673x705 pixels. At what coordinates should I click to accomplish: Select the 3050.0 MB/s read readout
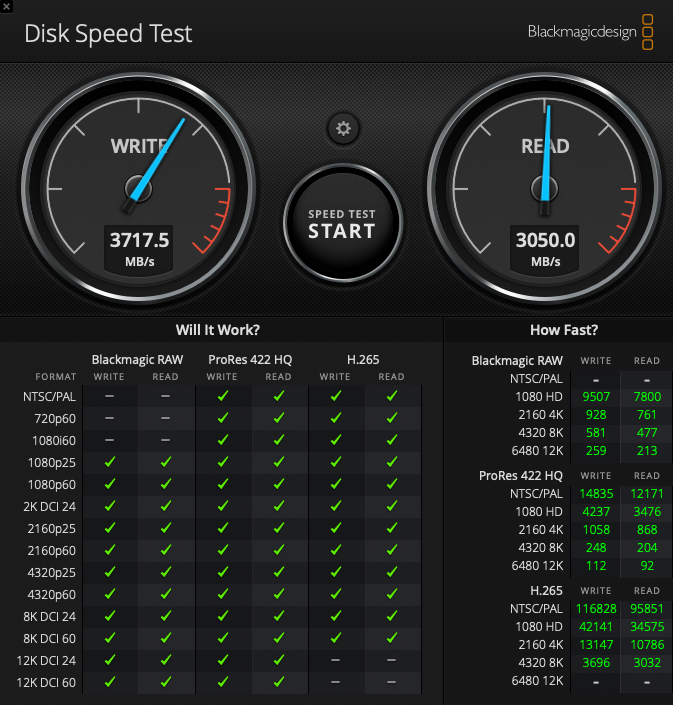[545, 249]
